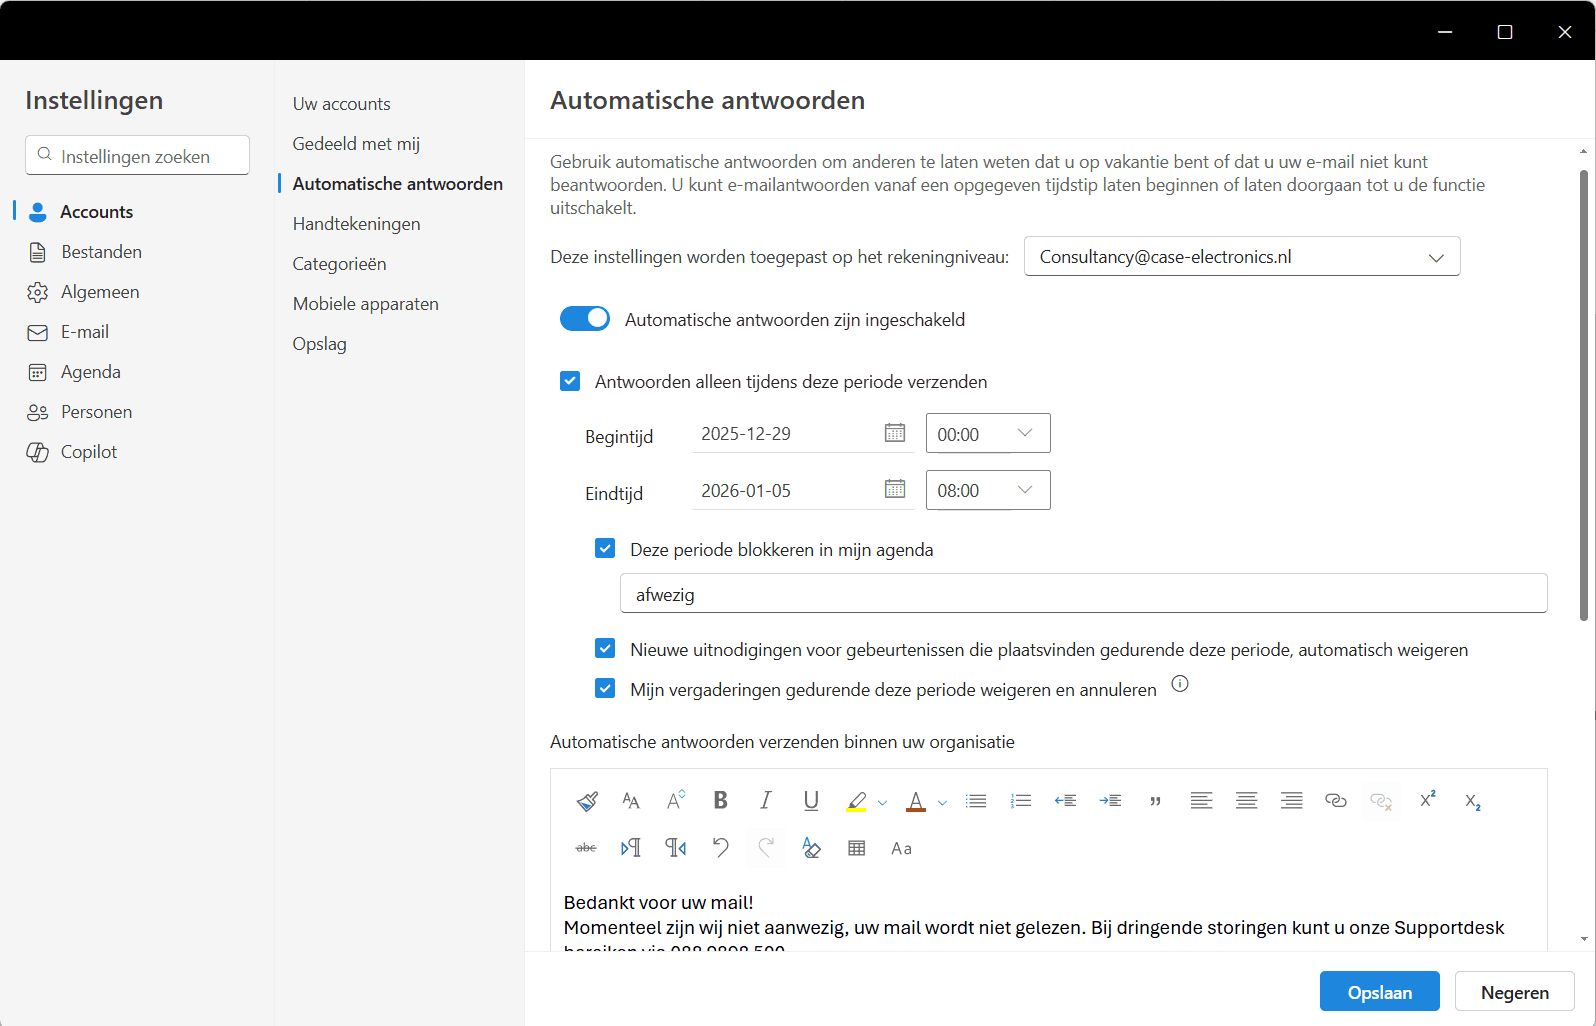Click the Opslaan button

(x=1379, y=992)
